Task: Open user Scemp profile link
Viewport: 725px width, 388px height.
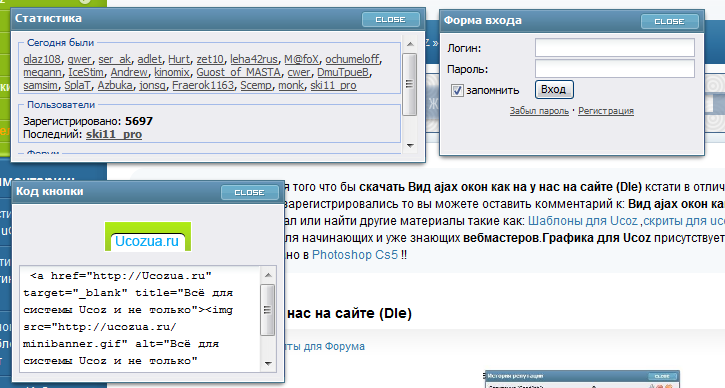Action: pos(256,85)
